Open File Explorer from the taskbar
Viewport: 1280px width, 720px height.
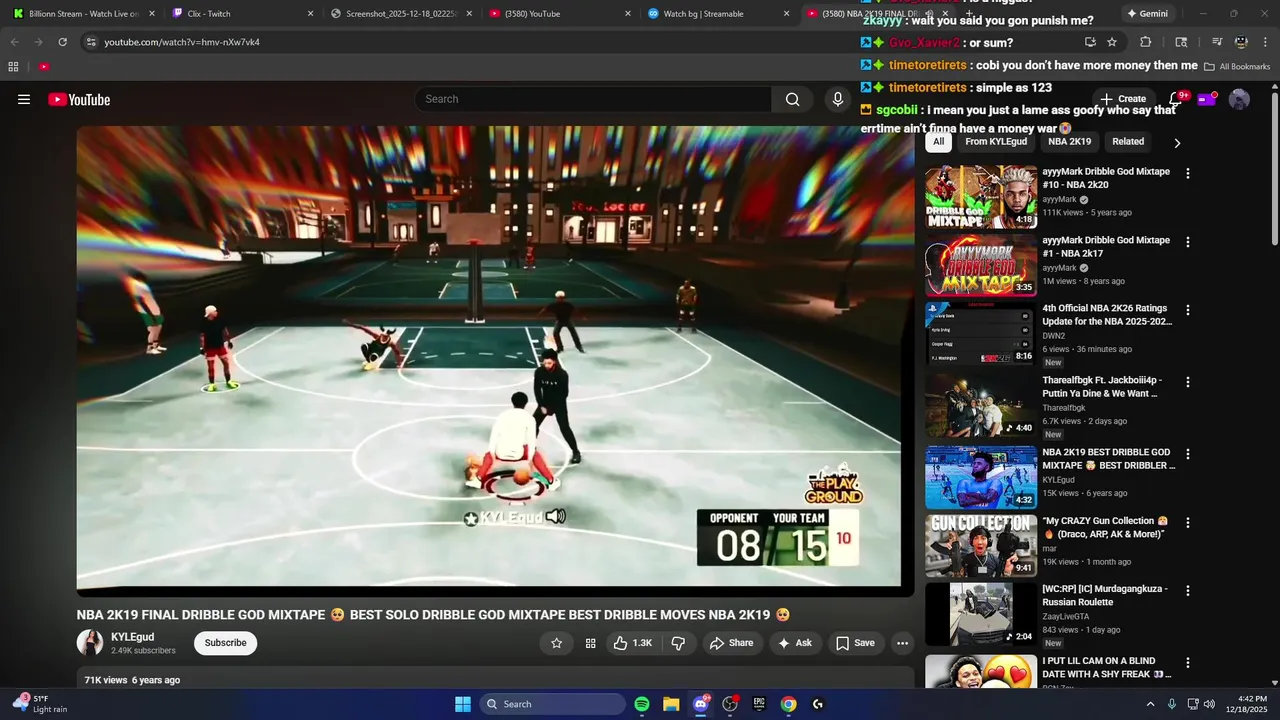671,704
